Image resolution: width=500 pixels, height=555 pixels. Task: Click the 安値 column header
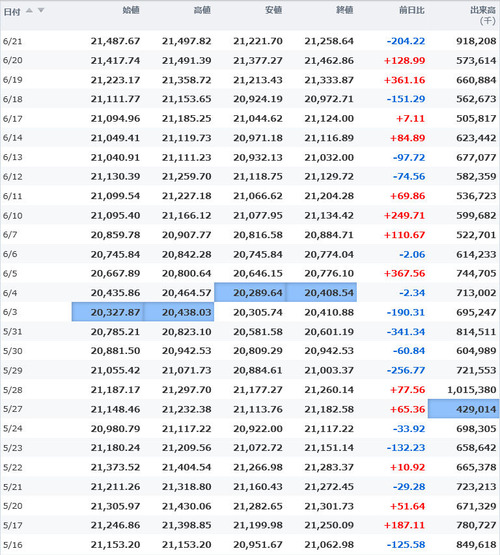point(274,10)
